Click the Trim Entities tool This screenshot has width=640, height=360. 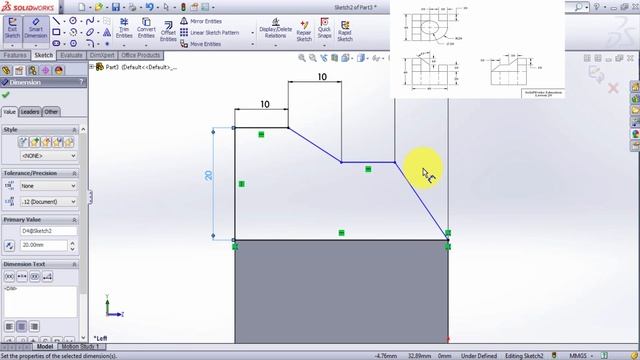(x=124, y=28)
